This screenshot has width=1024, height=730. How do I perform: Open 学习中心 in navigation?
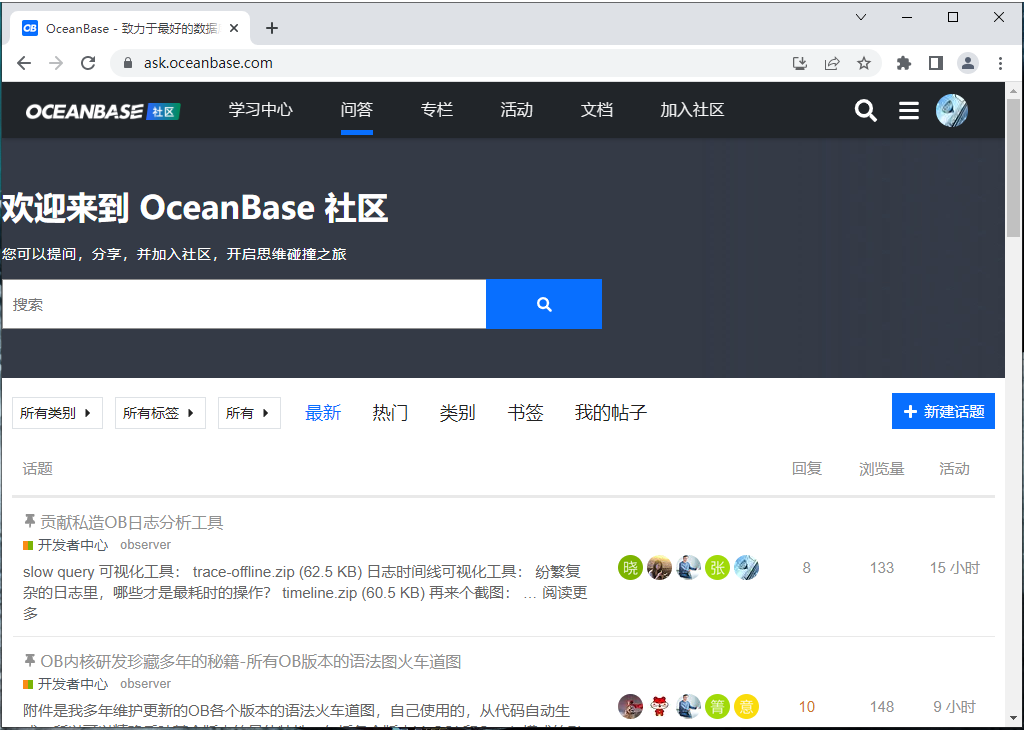261,110
